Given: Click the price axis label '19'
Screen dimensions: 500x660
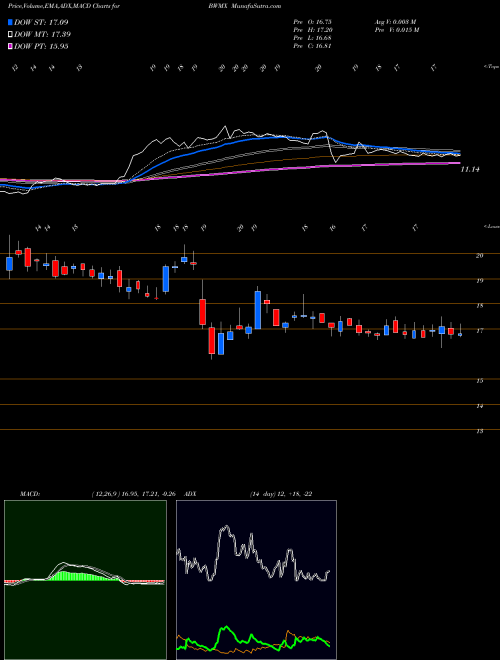Looking at the screenshot, I should (x=480, y=280).
